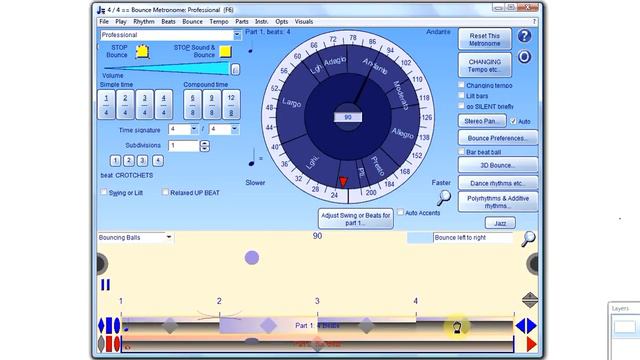Image resolution: width=640 pixels, height=360 pixels.
Task: Enable the Bar beat ball checkbox
Action: [x=461, y=151]
